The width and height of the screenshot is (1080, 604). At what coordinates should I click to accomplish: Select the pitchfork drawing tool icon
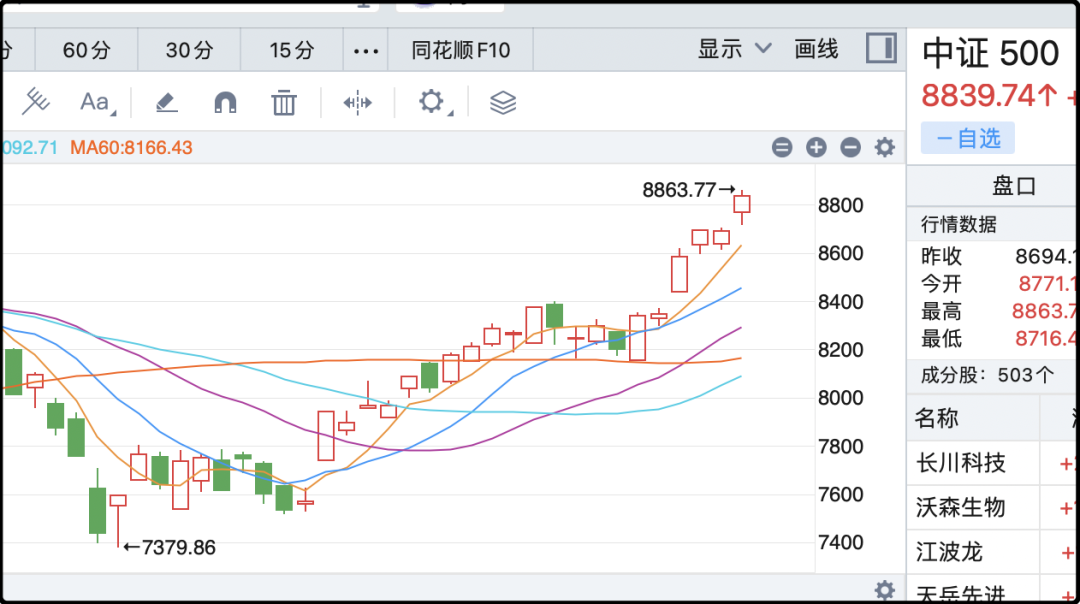pos(36,102)
